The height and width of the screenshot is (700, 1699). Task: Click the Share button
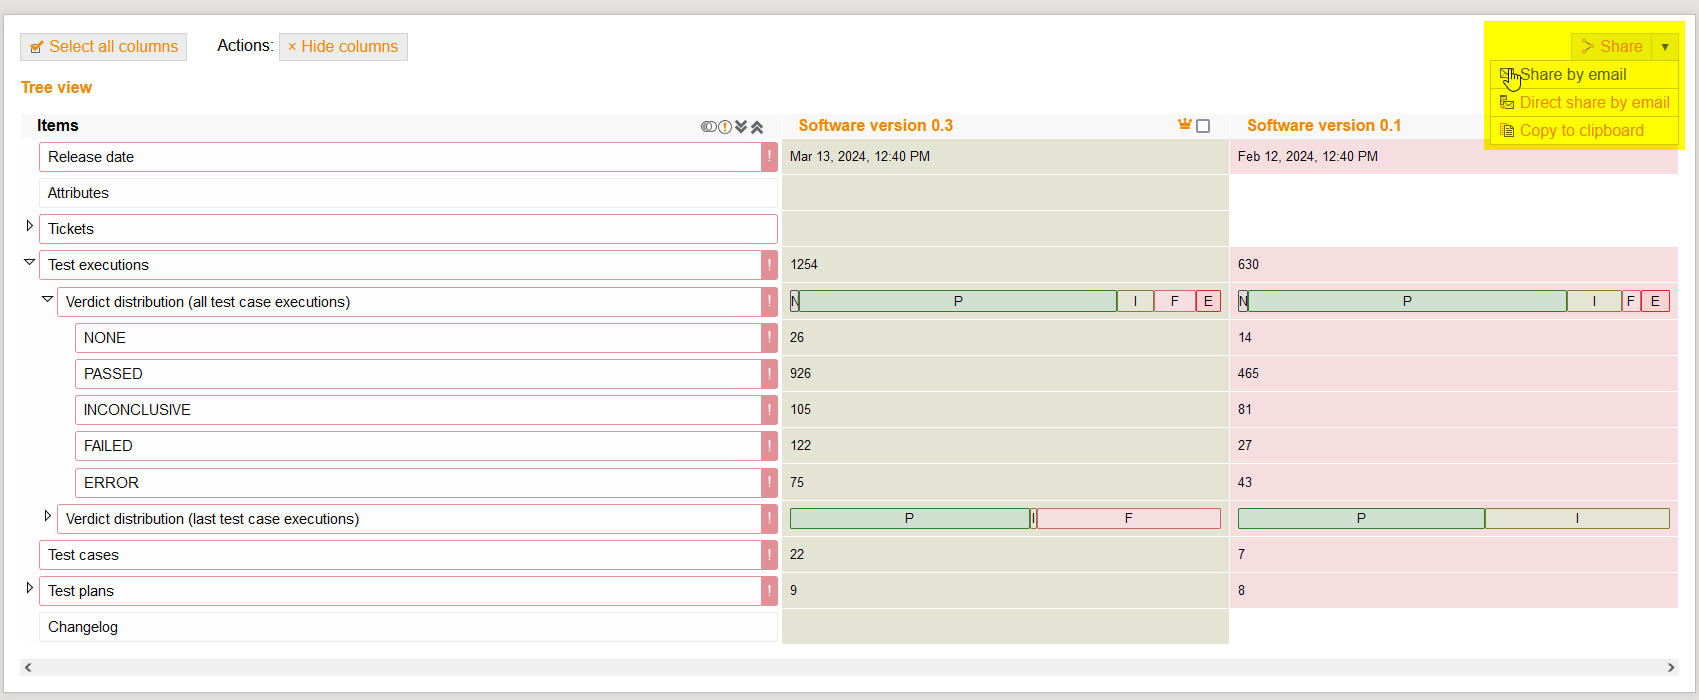pos(1611,47)
